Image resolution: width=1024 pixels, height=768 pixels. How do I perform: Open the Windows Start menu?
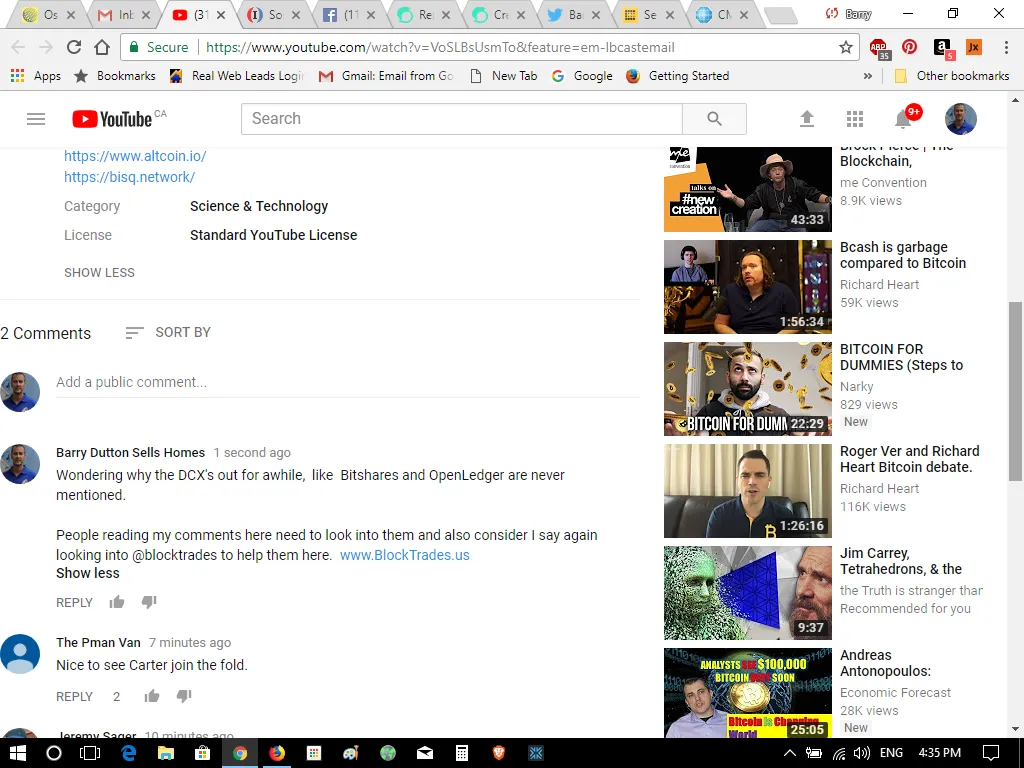18,754
